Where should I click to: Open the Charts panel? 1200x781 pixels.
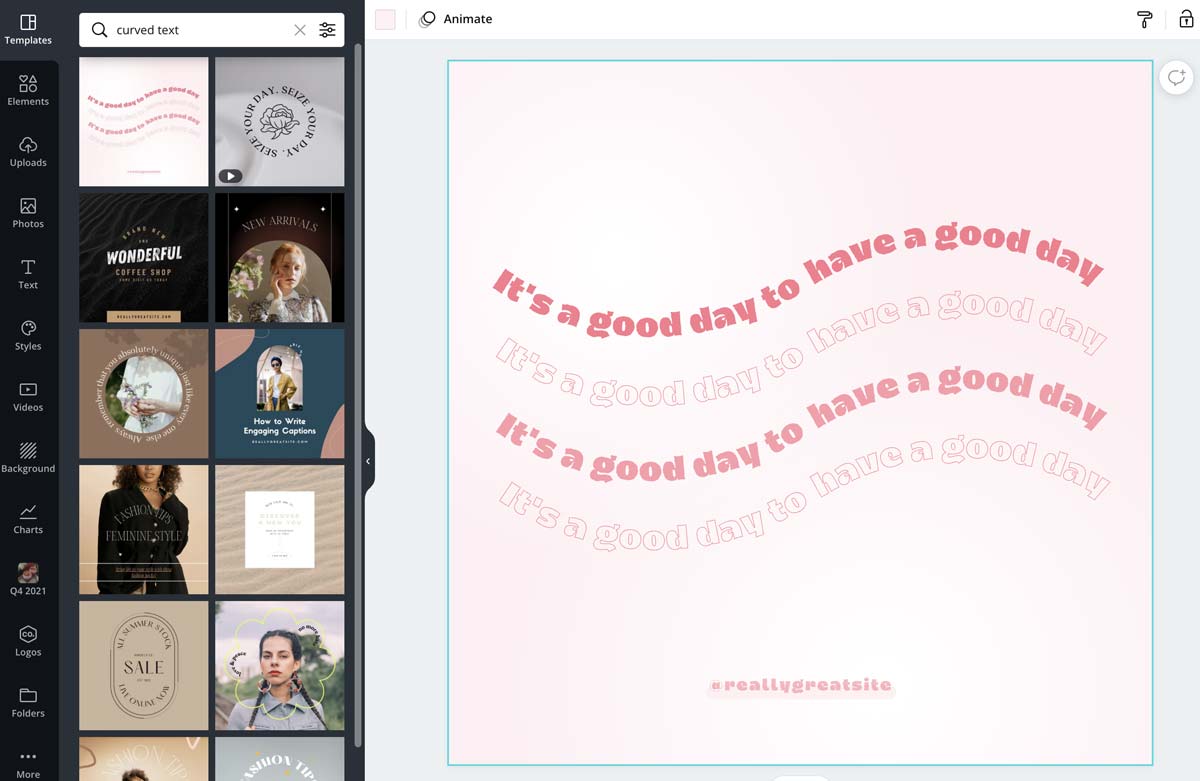[28, 519]
